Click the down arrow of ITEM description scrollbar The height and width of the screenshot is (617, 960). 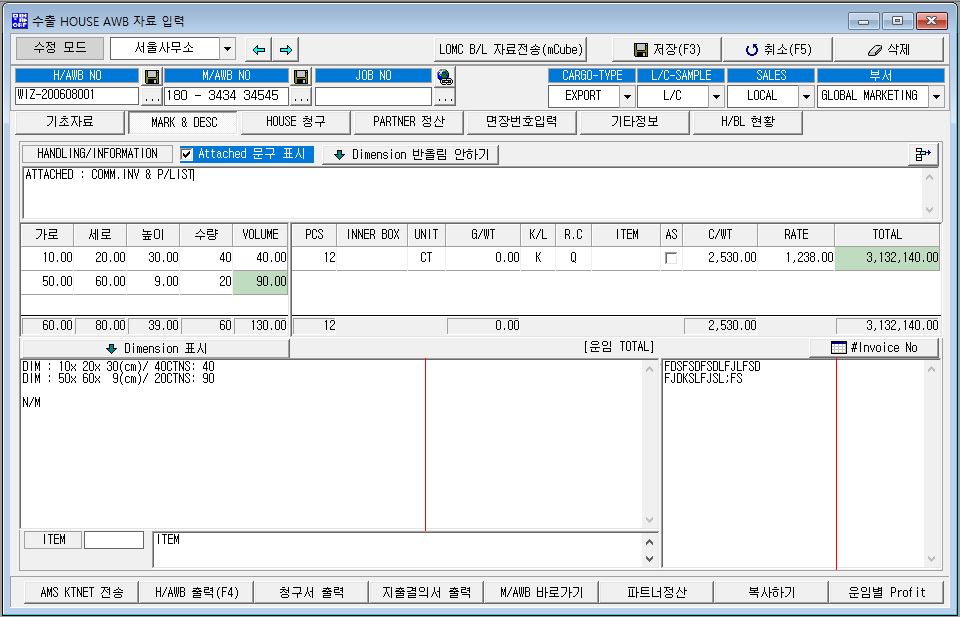(650, 558)
